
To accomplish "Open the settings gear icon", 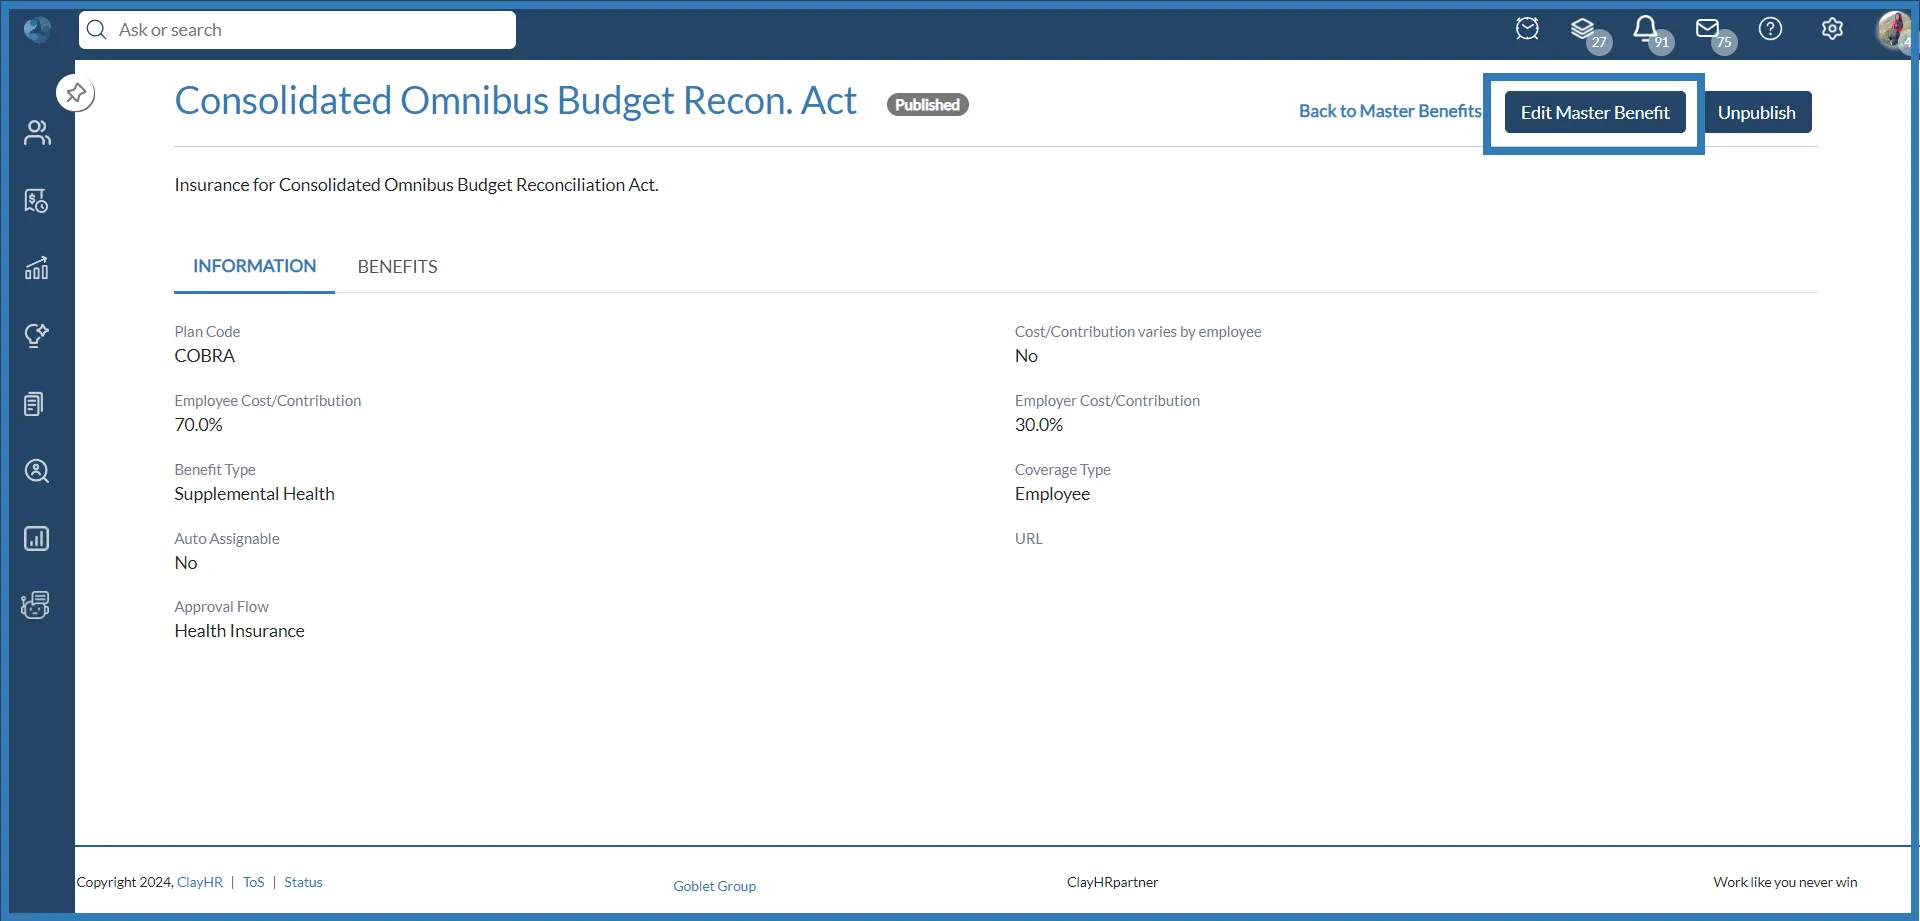I will pyautogui.click(x=1832, y=29).
